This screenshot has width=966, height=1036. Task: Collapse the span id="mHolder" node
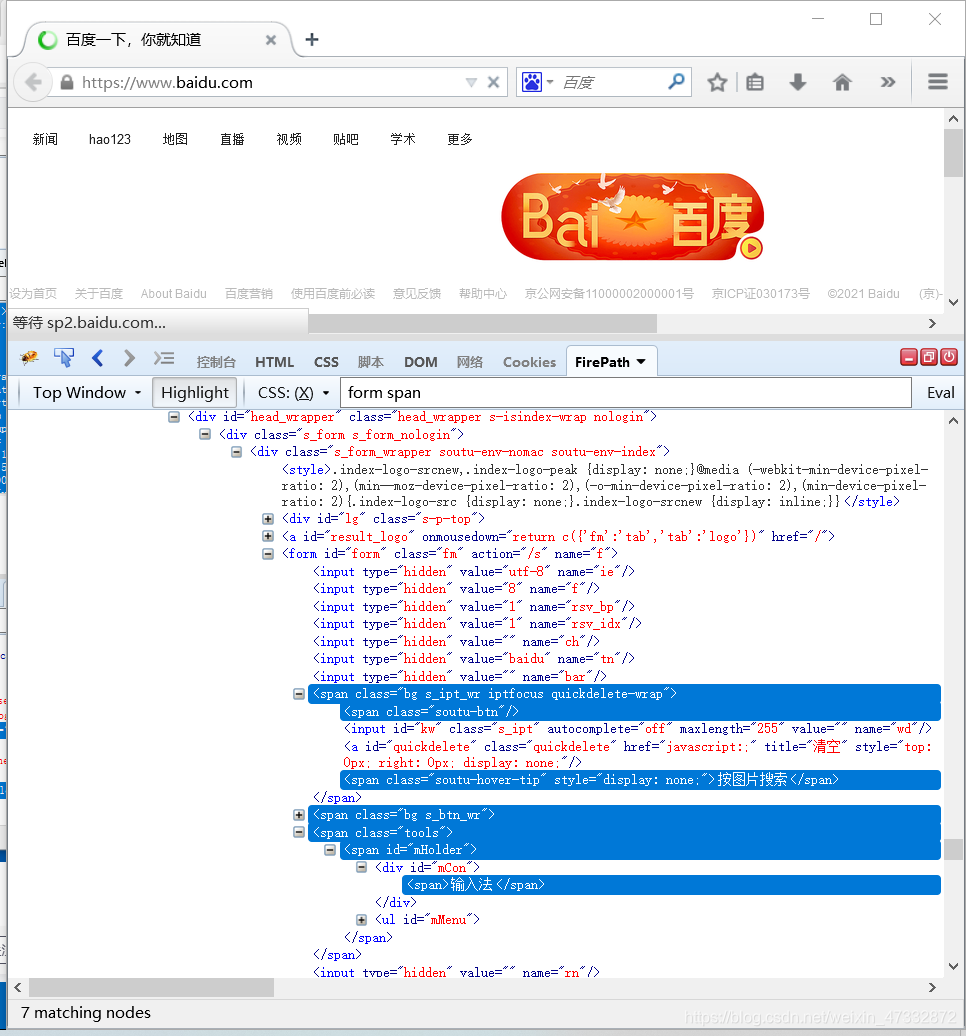(330, 850)
